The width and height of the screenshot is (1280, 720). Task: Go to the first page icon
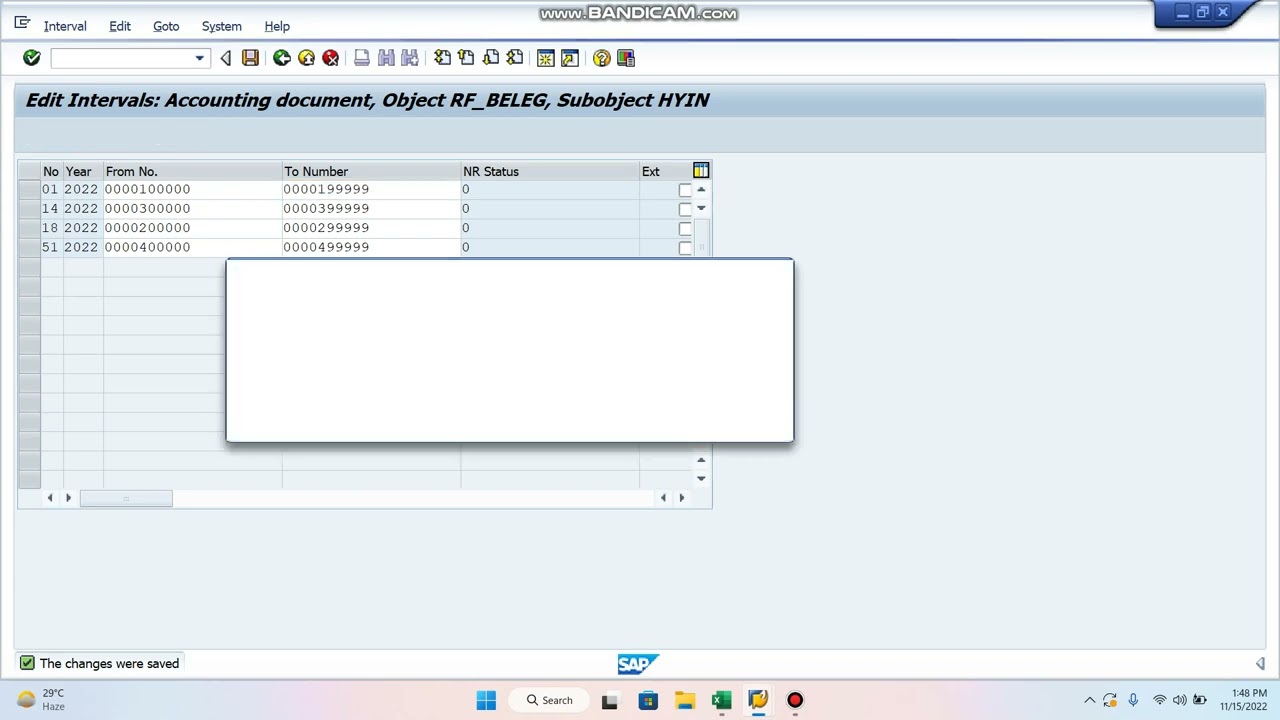[442, 58]
